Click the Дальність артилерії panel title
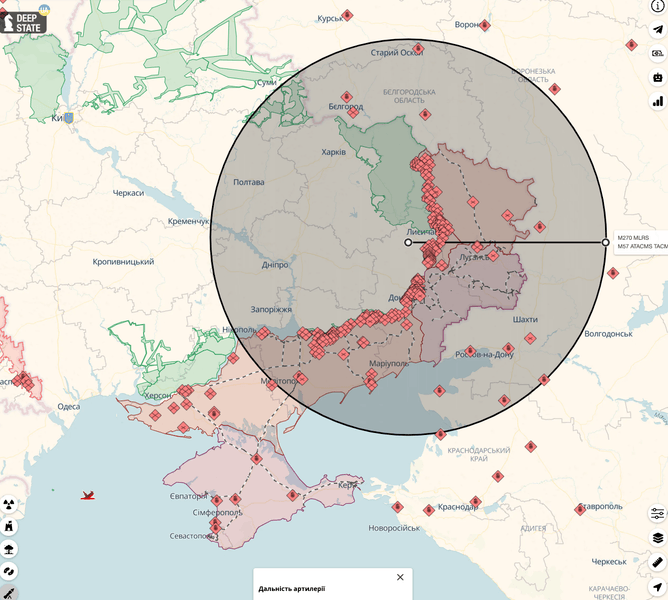 point(291,589)
